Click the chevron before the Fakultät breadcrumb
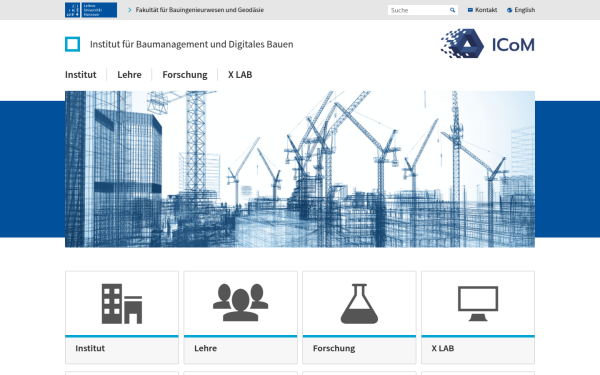600x375 pixels. pos(130,10)
